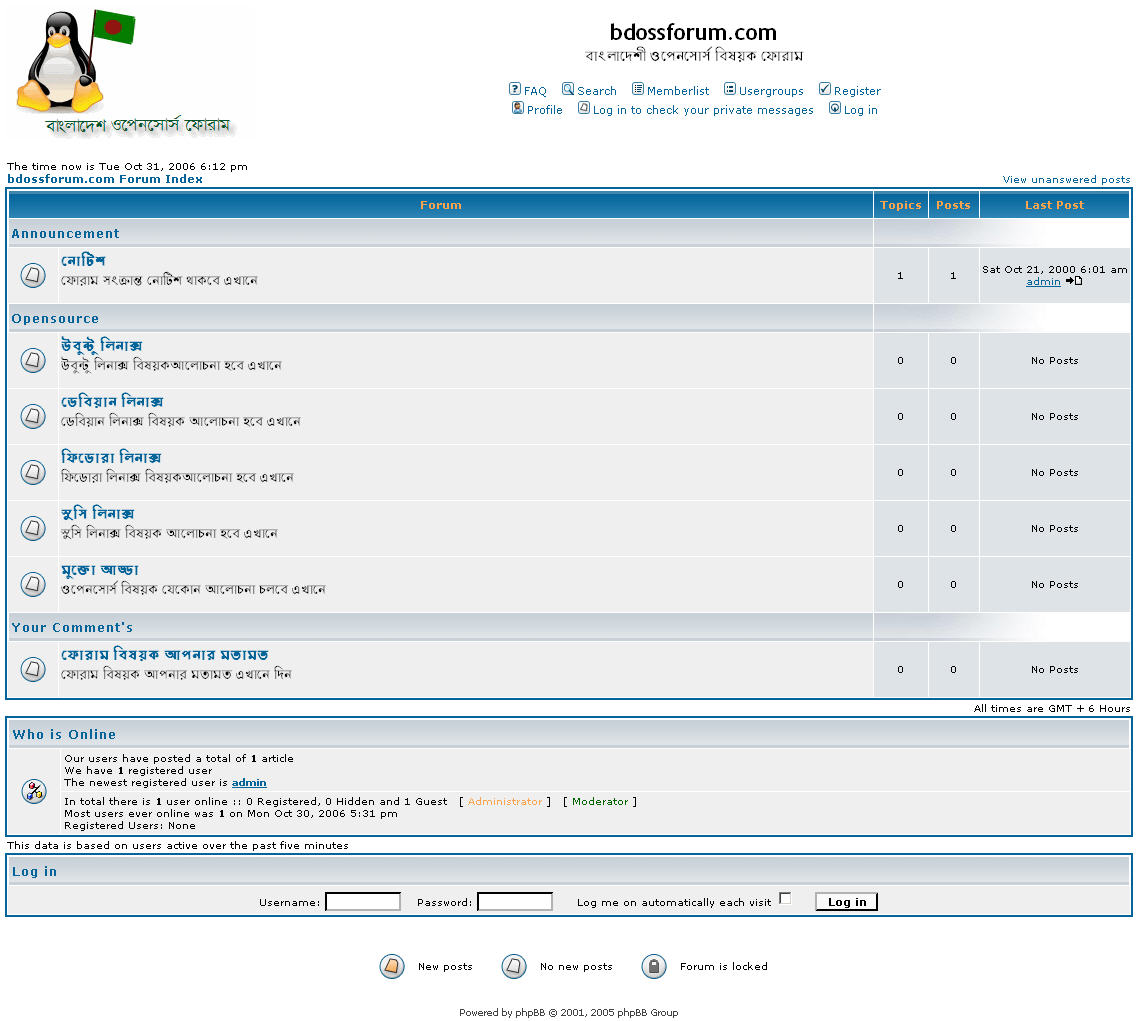Click the folder icon for মুক্তো আড্ডা
Image resolution: width=1138 pixels, height=1021 pixels.
[33, 583]
